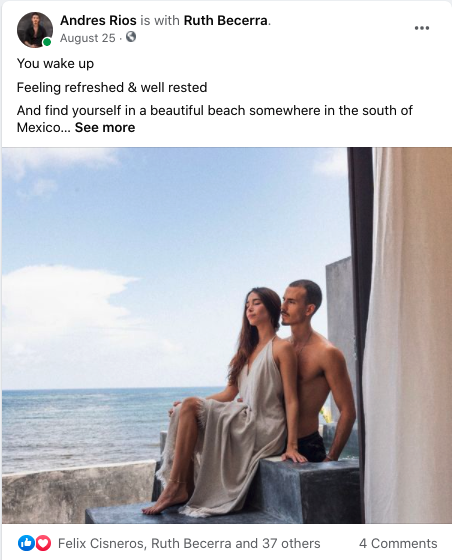Click the red heart Love reaction icon
452x560 pixels.
pos(44,543)
